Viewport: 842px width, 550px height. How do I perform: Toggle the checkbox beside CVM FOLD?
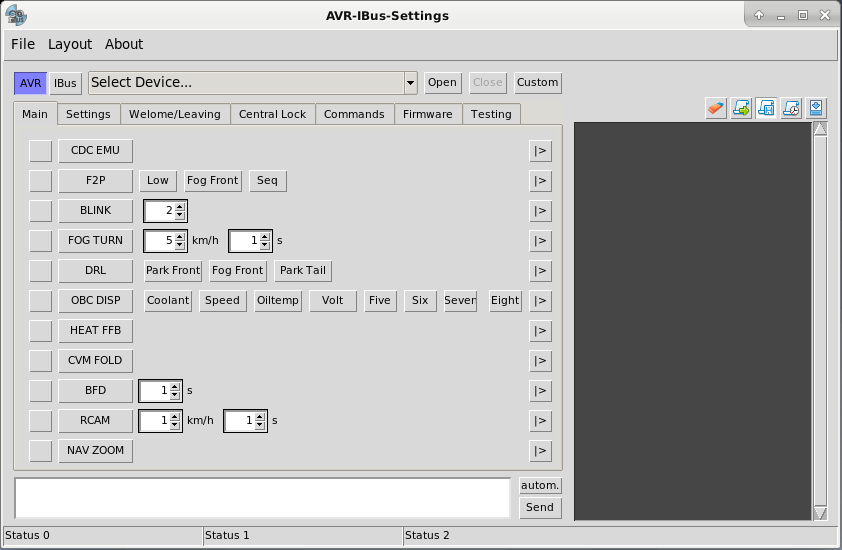(40, 361)
